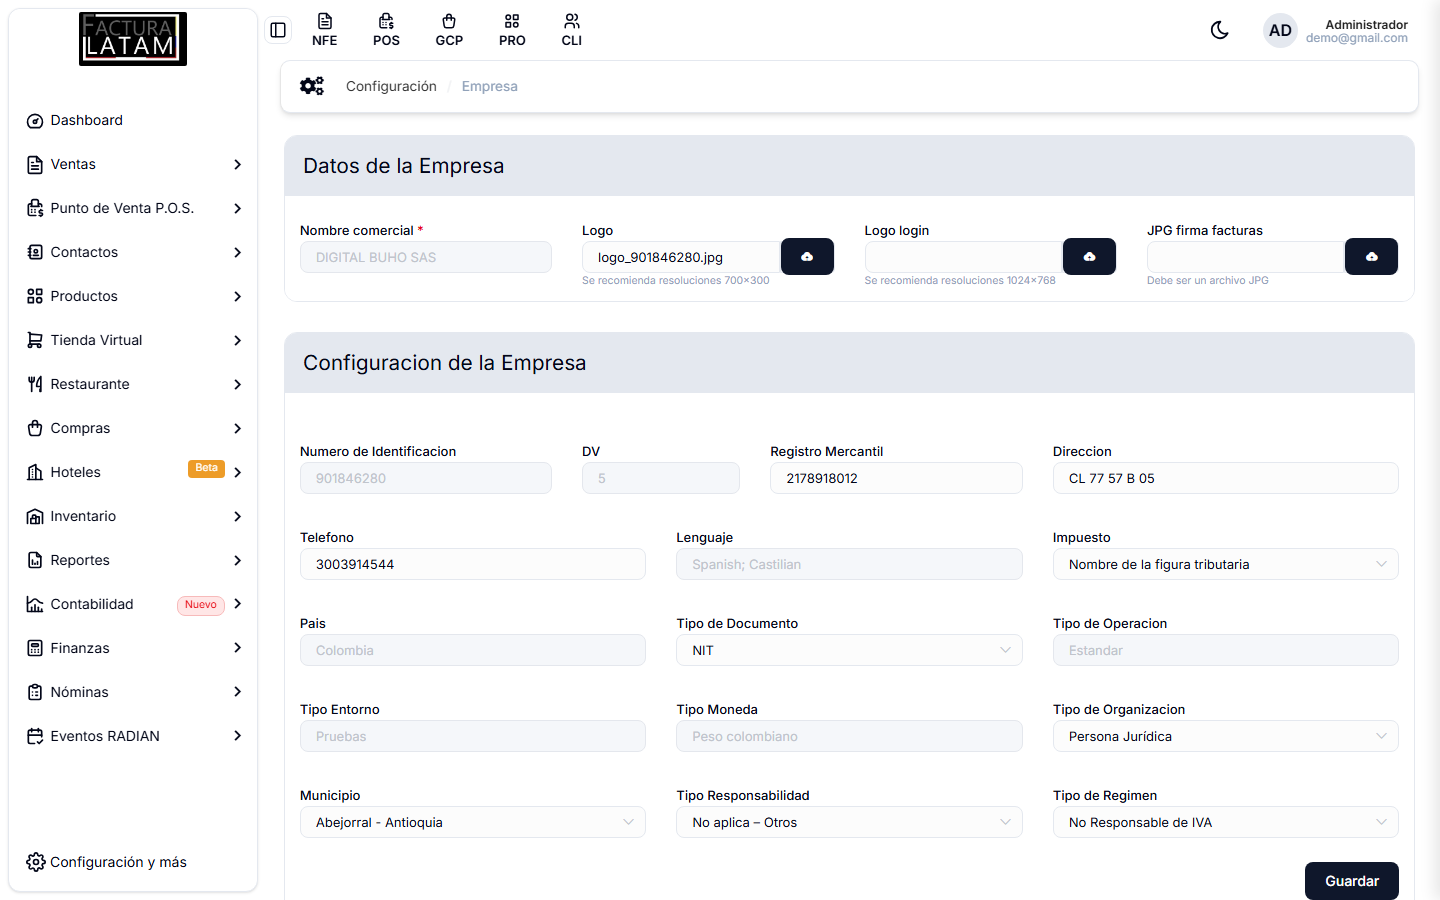Upload a file for Logo
Viewport: 1440px width, 900px height.
[x=807, y=257]
